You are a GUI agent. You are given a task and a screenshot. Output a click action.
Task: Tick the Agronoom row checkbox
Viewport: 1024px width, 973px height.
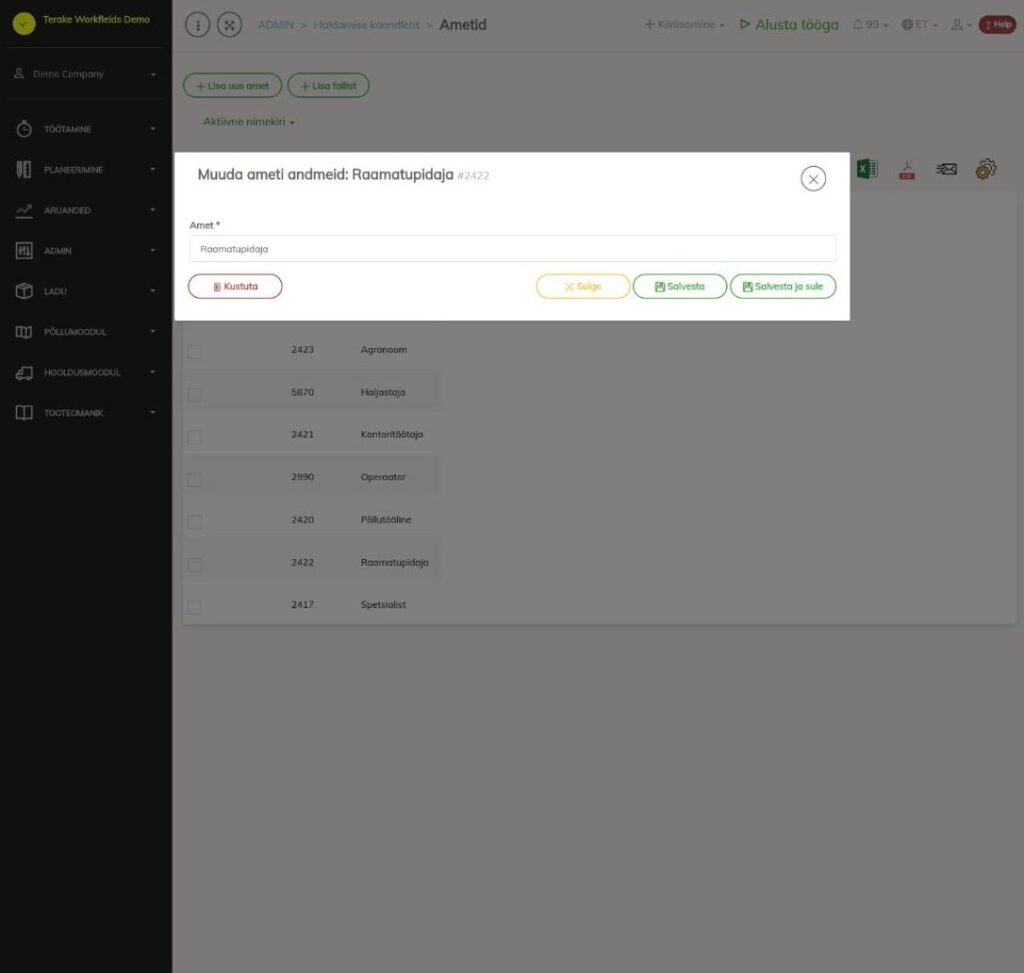195,352
